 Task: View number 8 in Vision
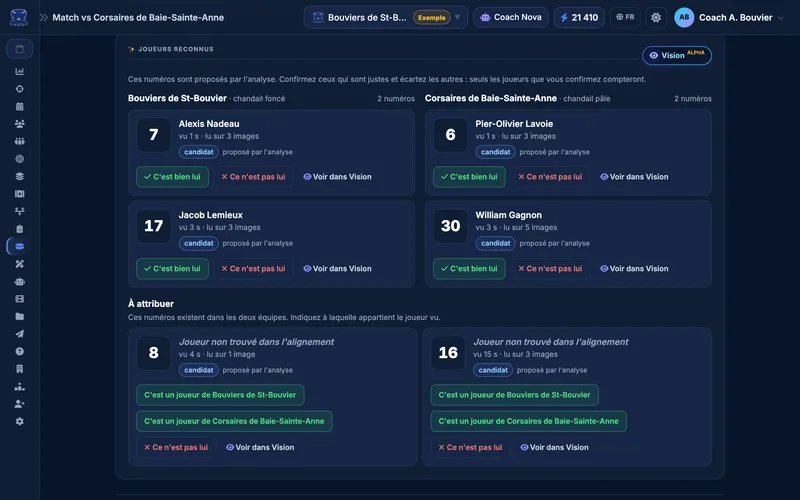(260, 447)
